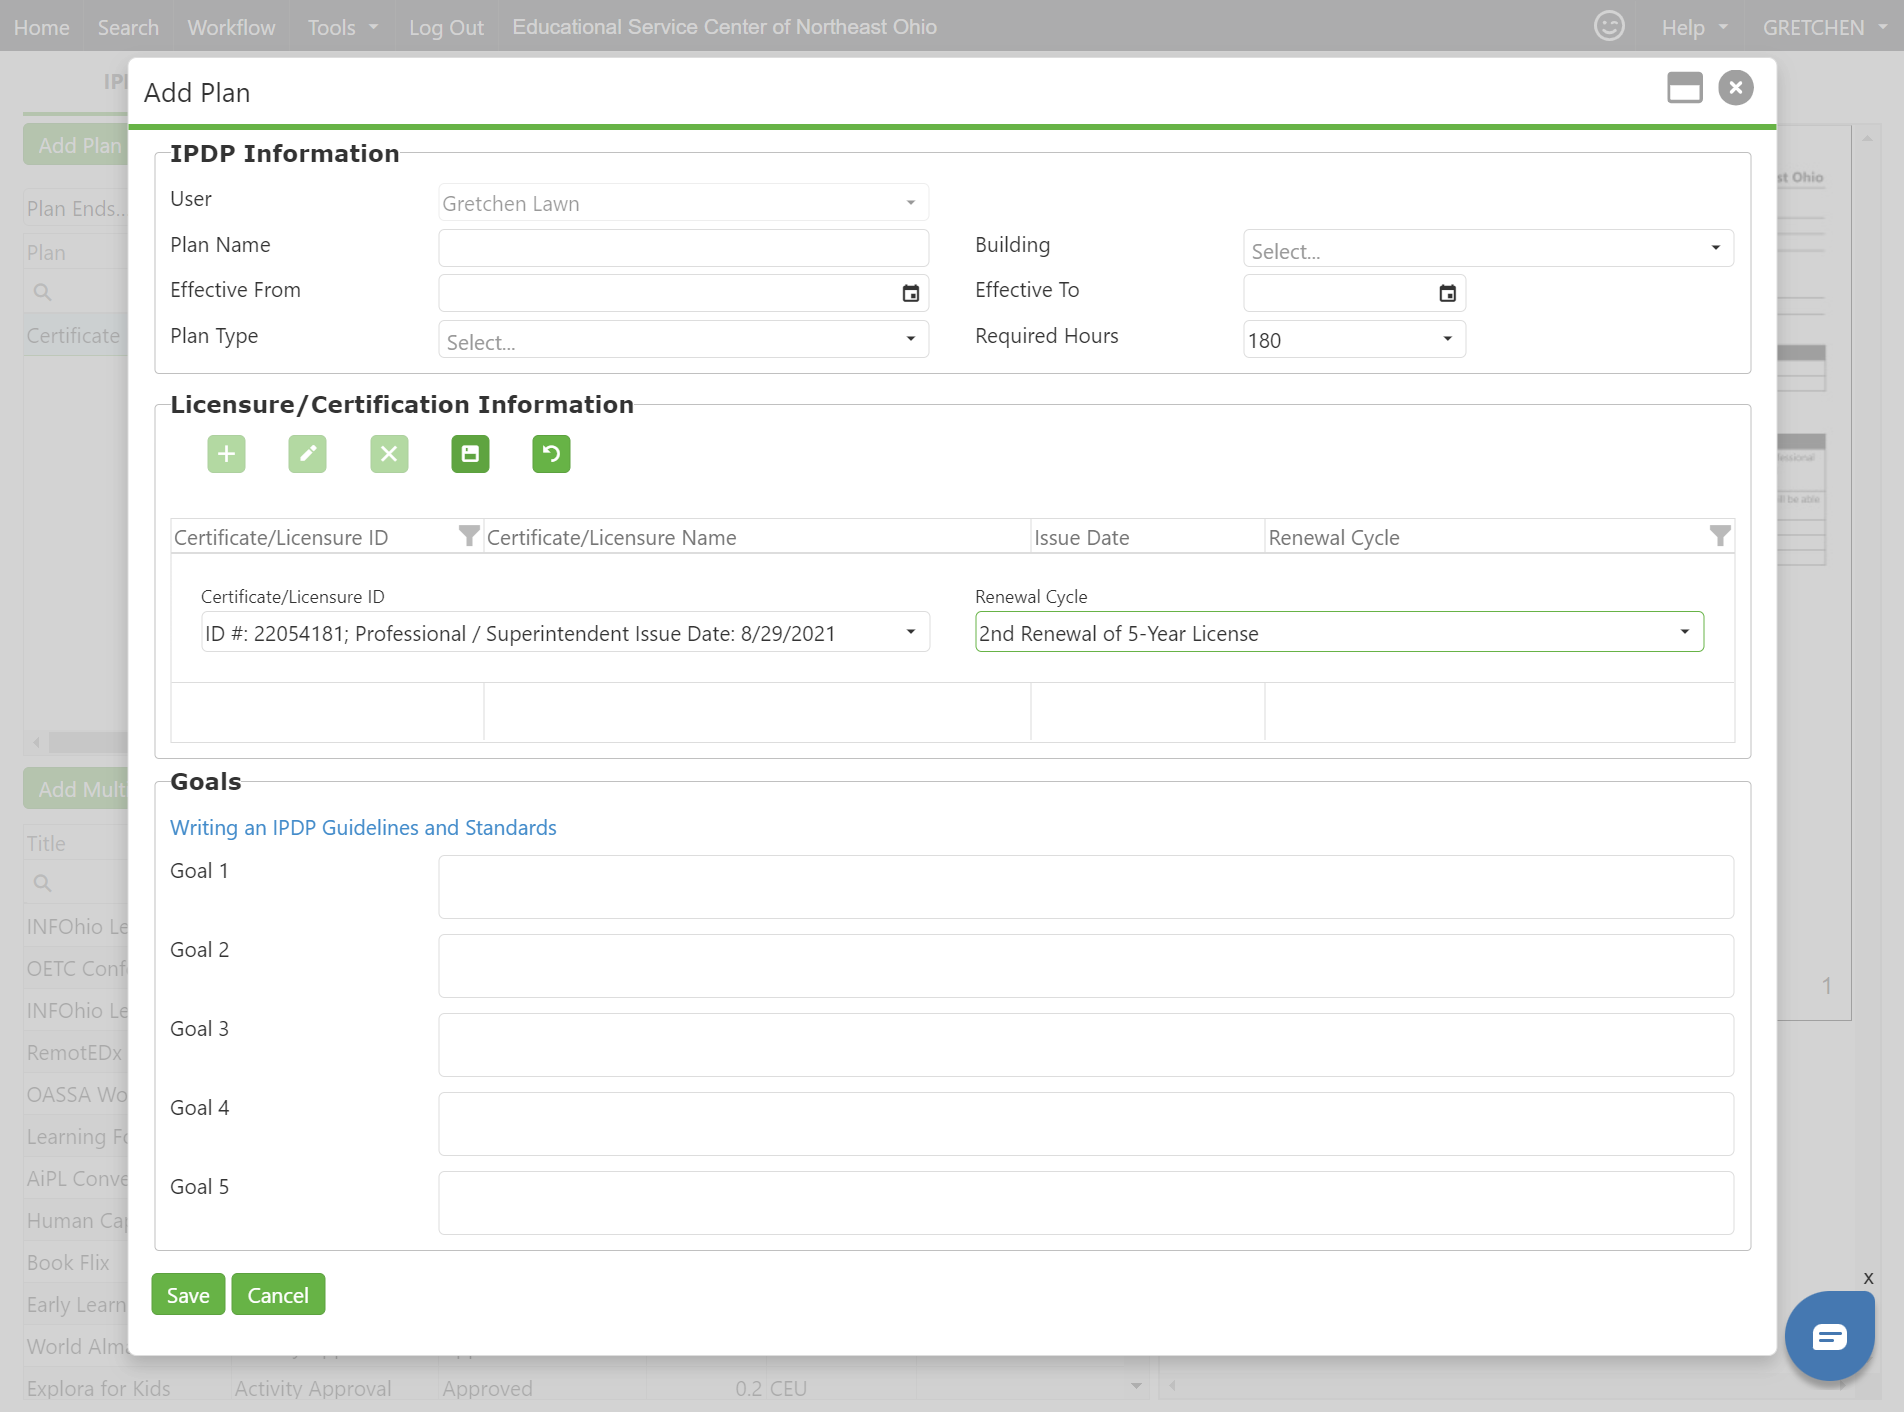The height and width of the screenshot is (1412, 1904).
Task: Open the Plan Type dropdown
Action: pos(684,340)
